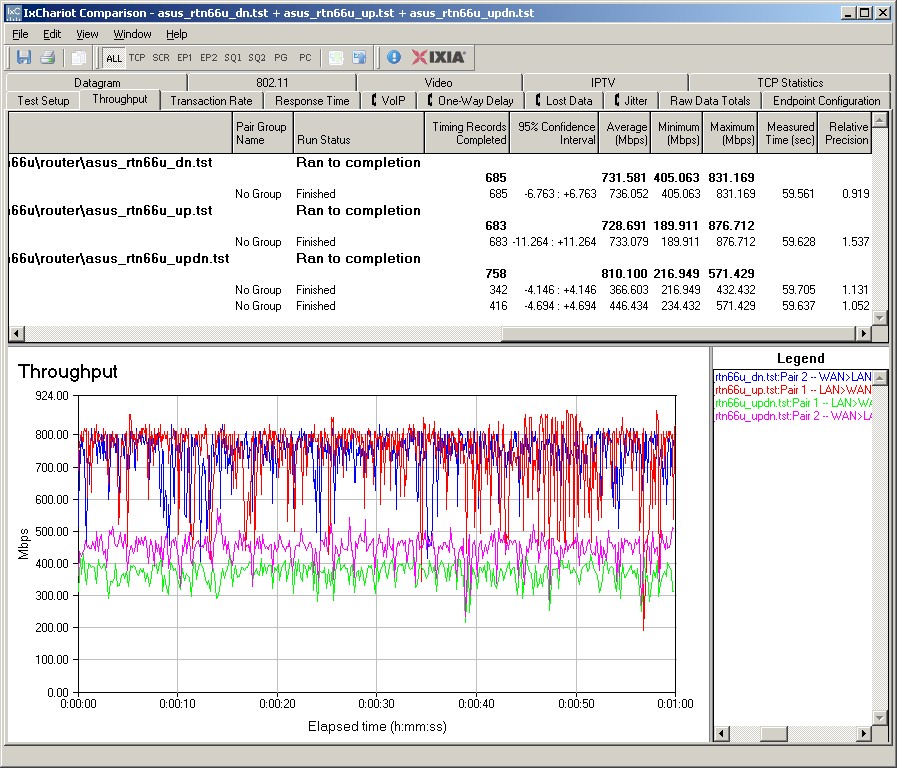Switch to the TCP Statistics tab

(790, 83)
